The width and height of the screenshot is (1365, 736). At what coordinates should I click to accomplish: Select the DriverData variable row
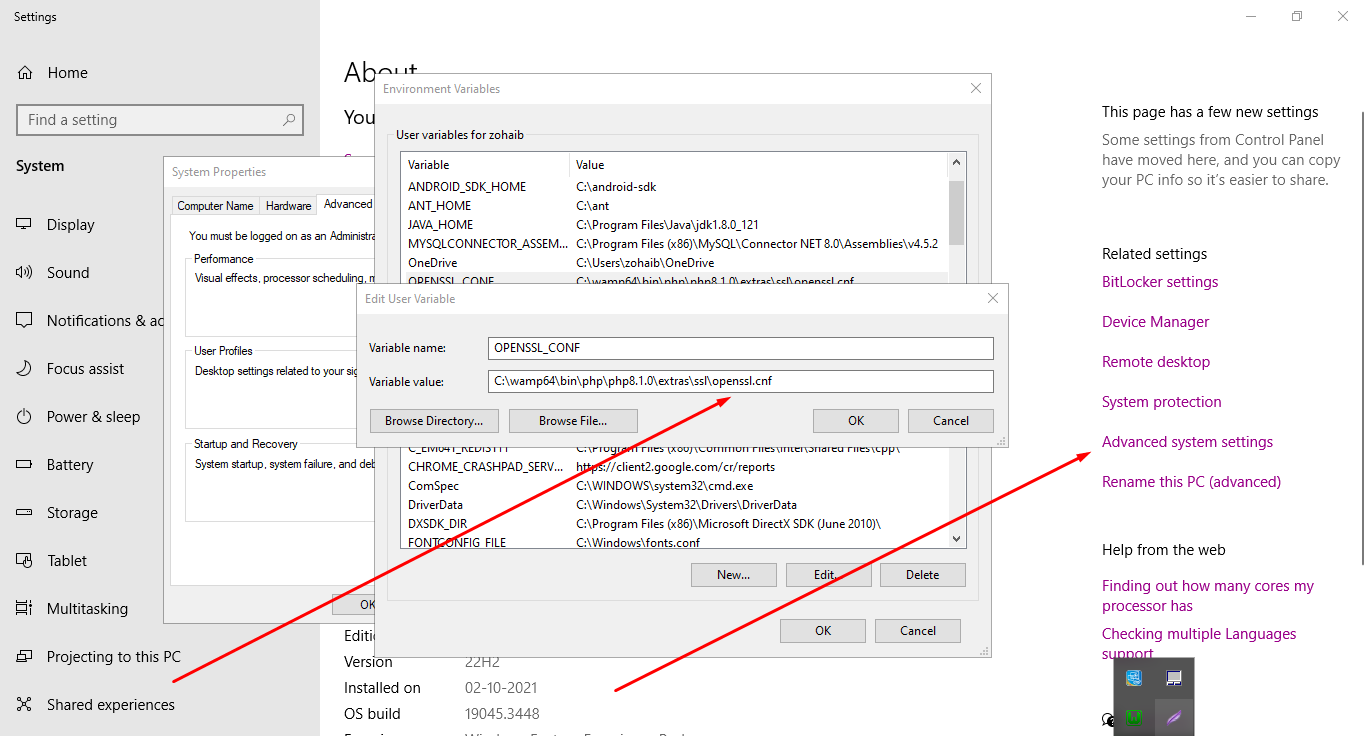coord(675,505)
